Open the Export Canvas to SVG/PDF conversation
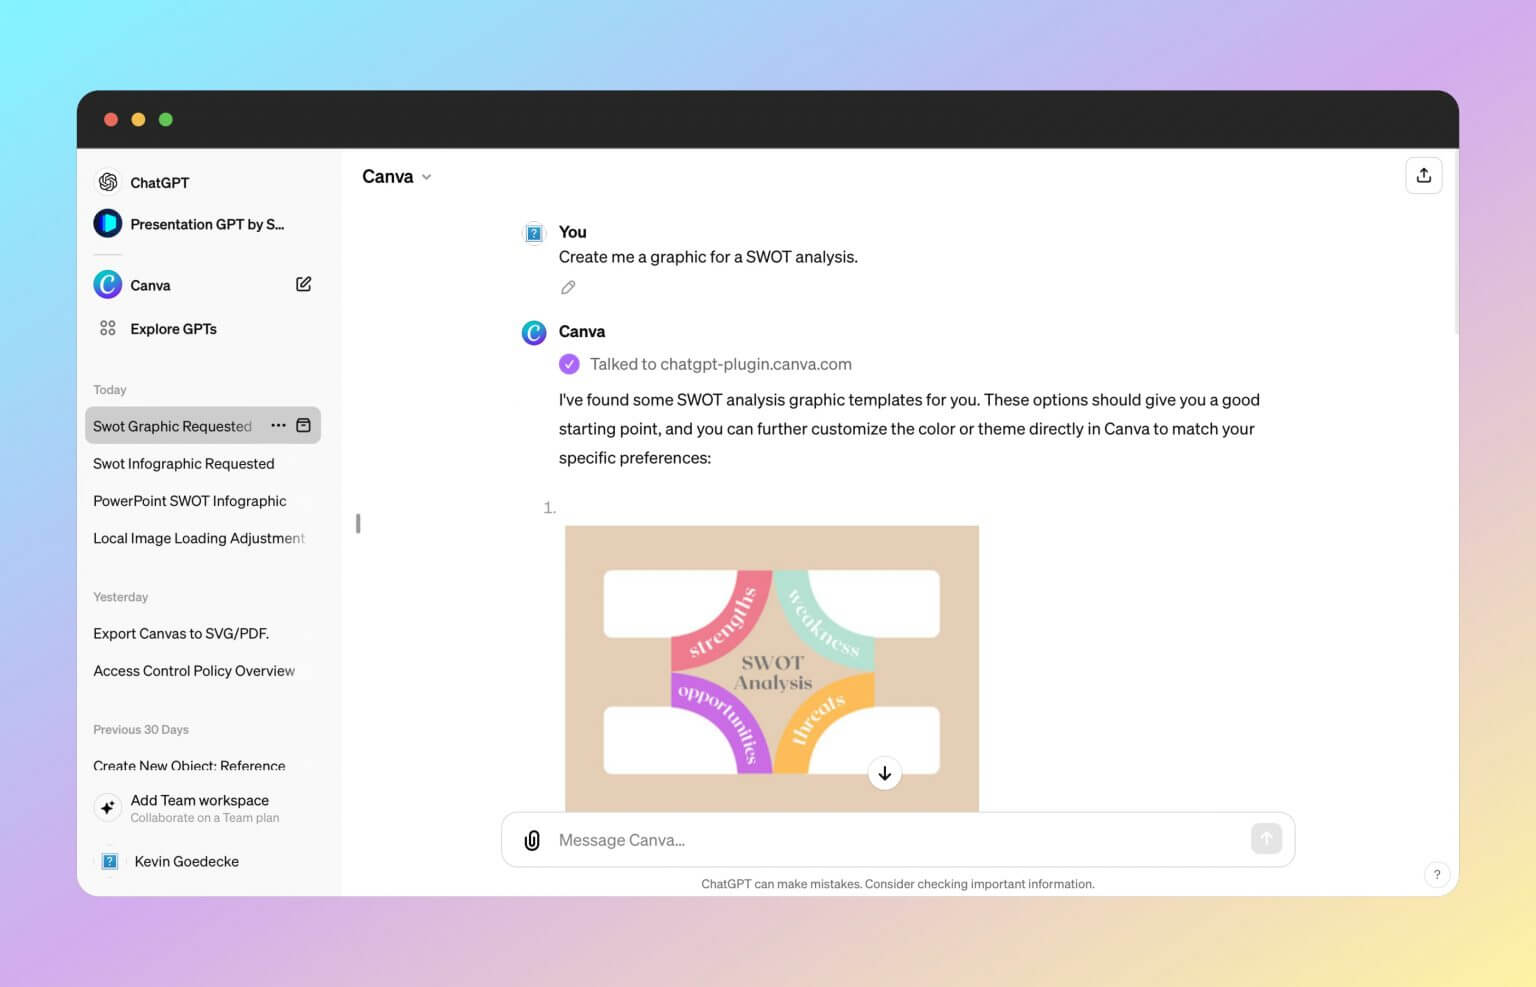The width and height of the screenshot is (1536, 987). coord(180,633)
